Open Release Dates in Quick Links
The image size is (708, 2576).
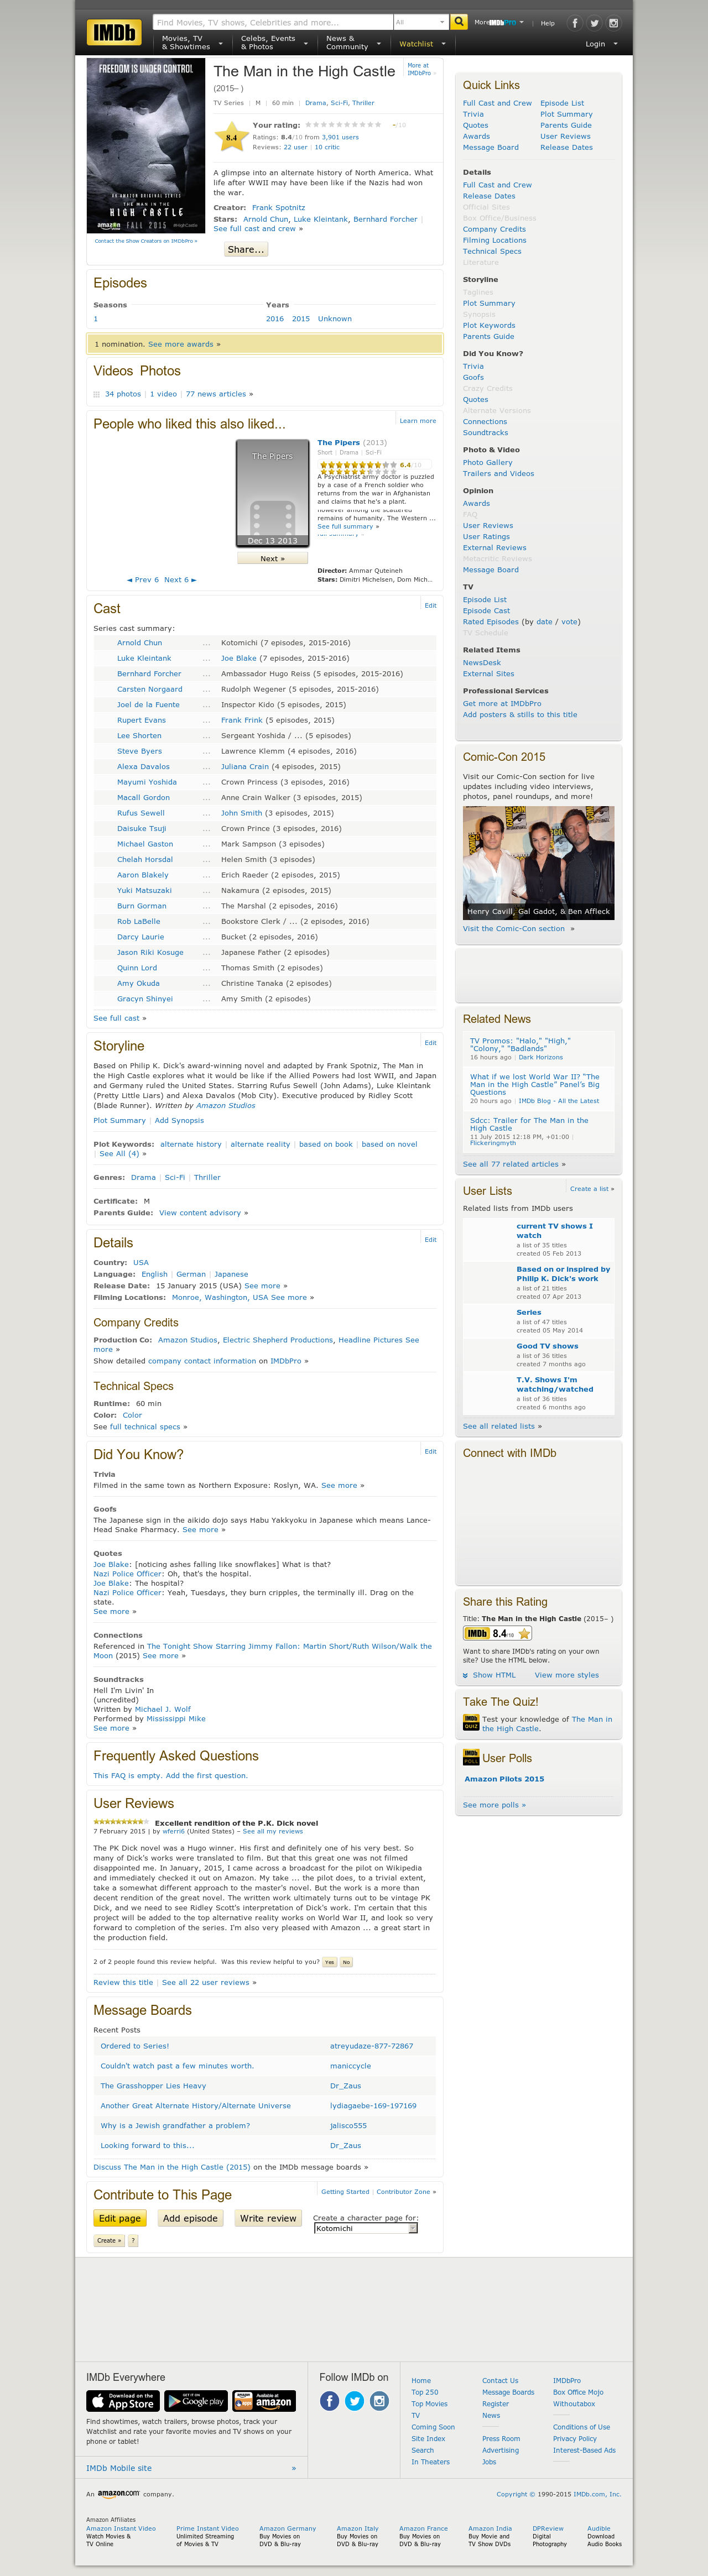coord(566,147)
